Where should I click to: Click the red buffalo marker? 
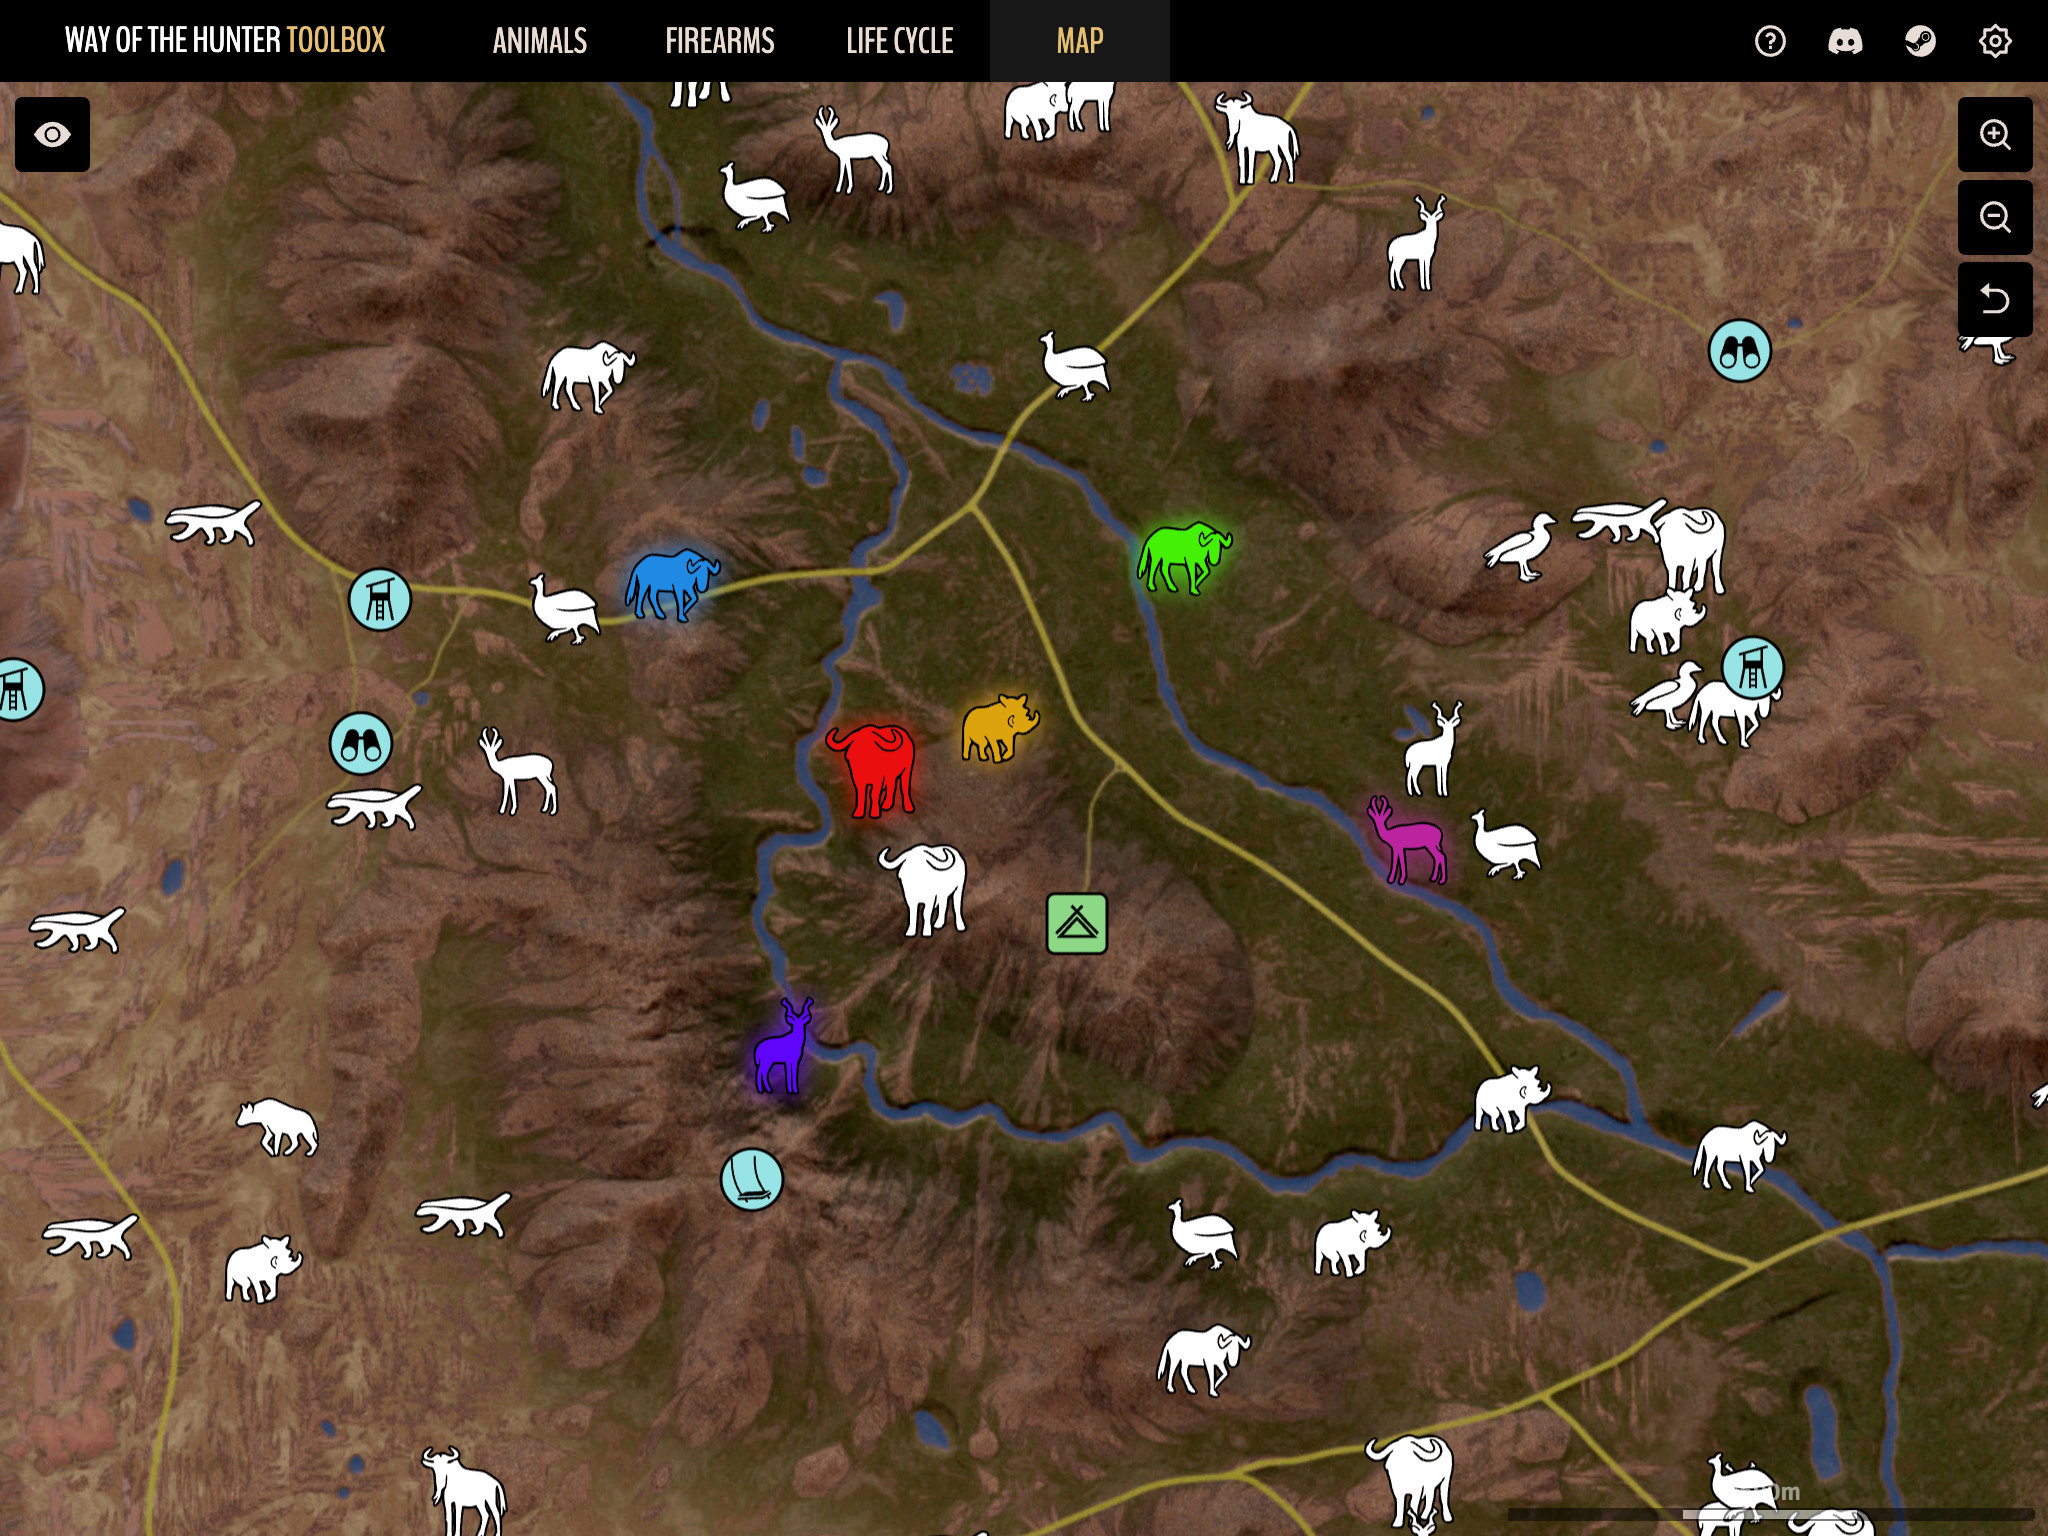pyautogui.click(x=872, y=768)
